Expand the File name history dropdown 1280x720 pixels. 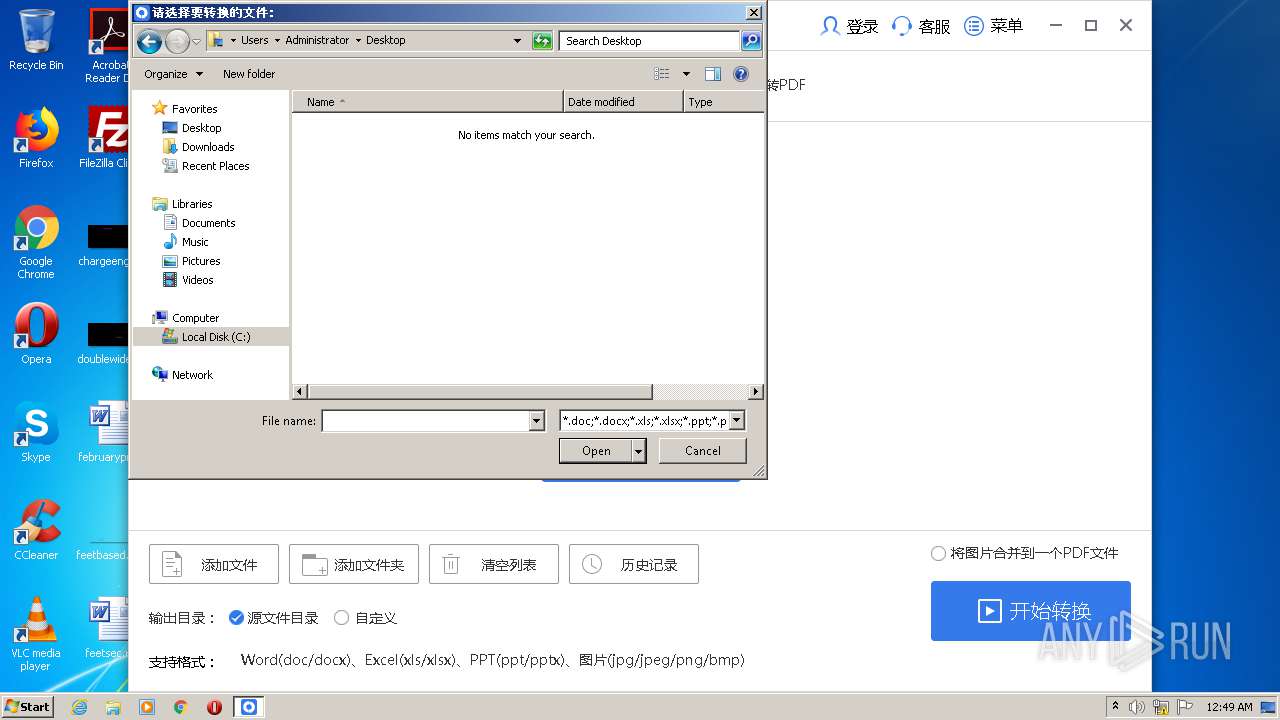[537, 421]
